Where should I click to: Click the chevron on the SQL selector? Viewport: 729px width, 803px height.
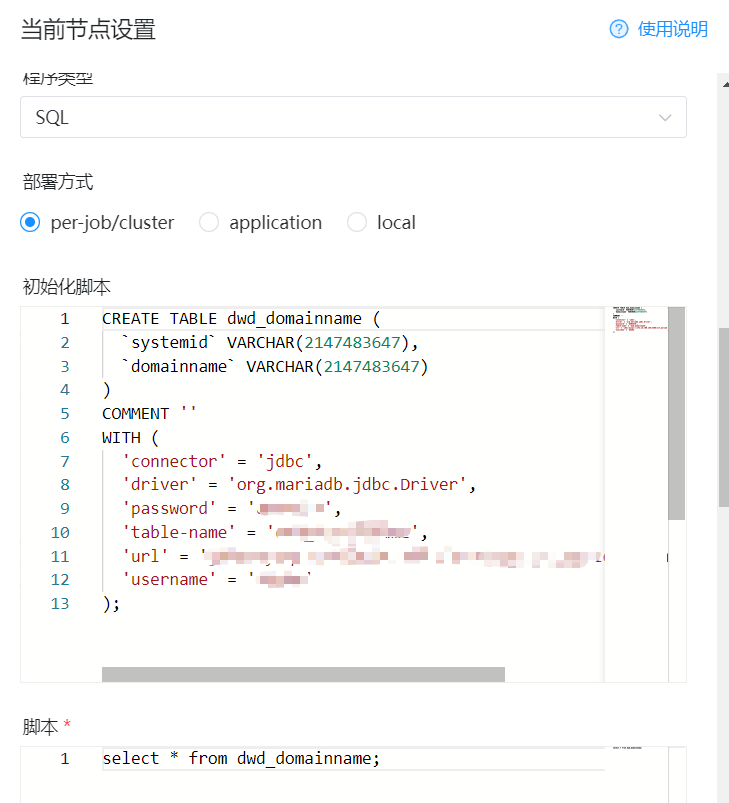tap(665, 117)
